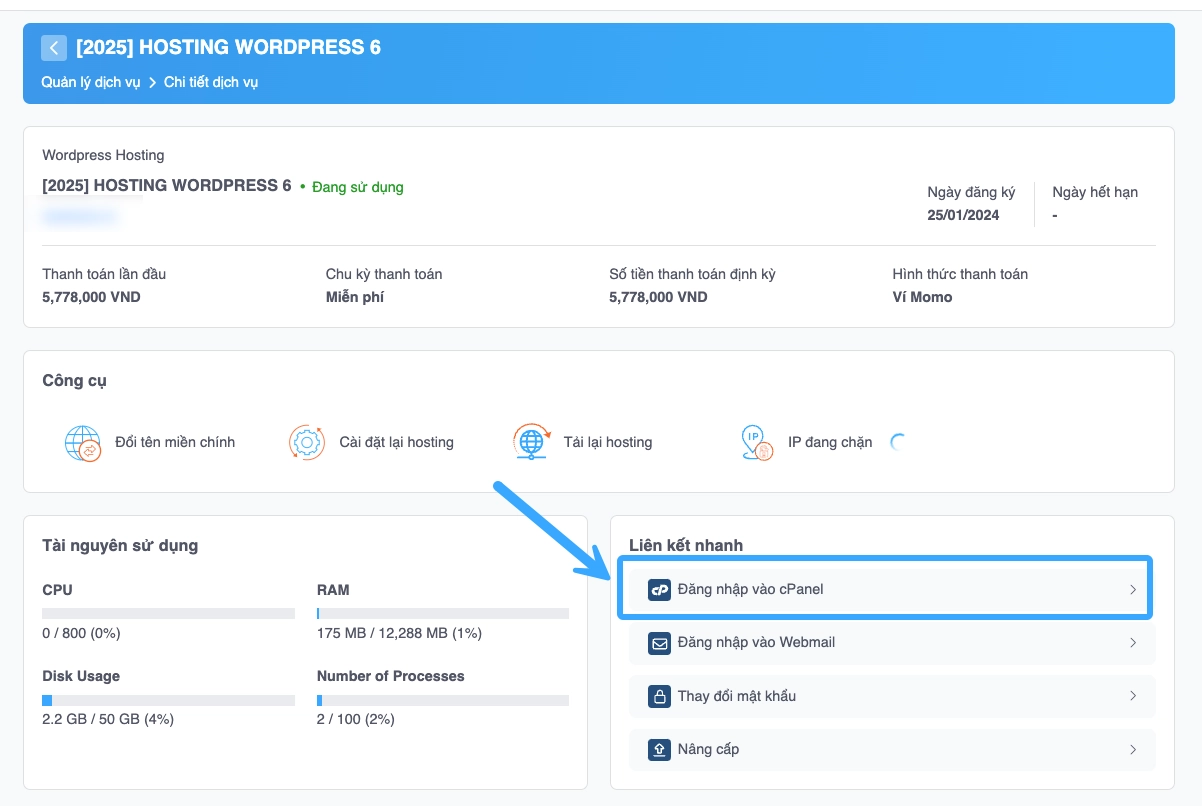Click the Cài đặt lại hosting gear icon
Viewport: 1202px width, 806px height.
306,441
